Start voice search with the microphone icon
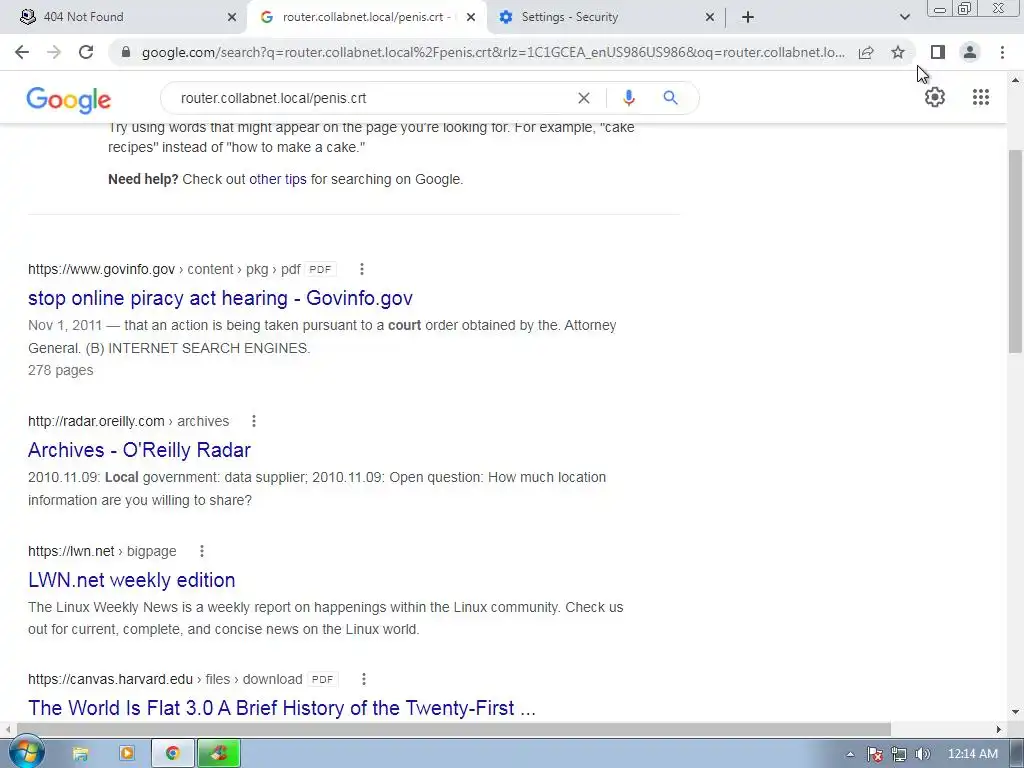This screenshot has width=1024, height=768. 628,98
